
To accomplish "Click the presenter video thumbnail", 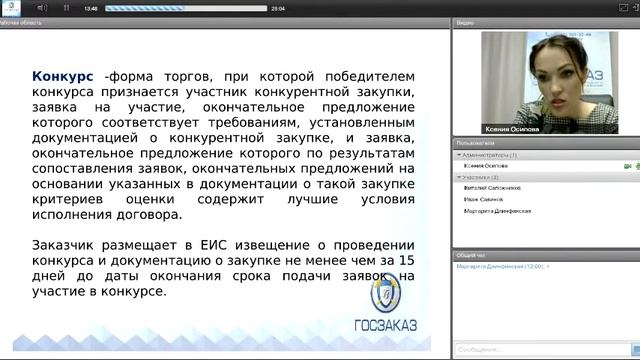I will [x=550, y=82].
